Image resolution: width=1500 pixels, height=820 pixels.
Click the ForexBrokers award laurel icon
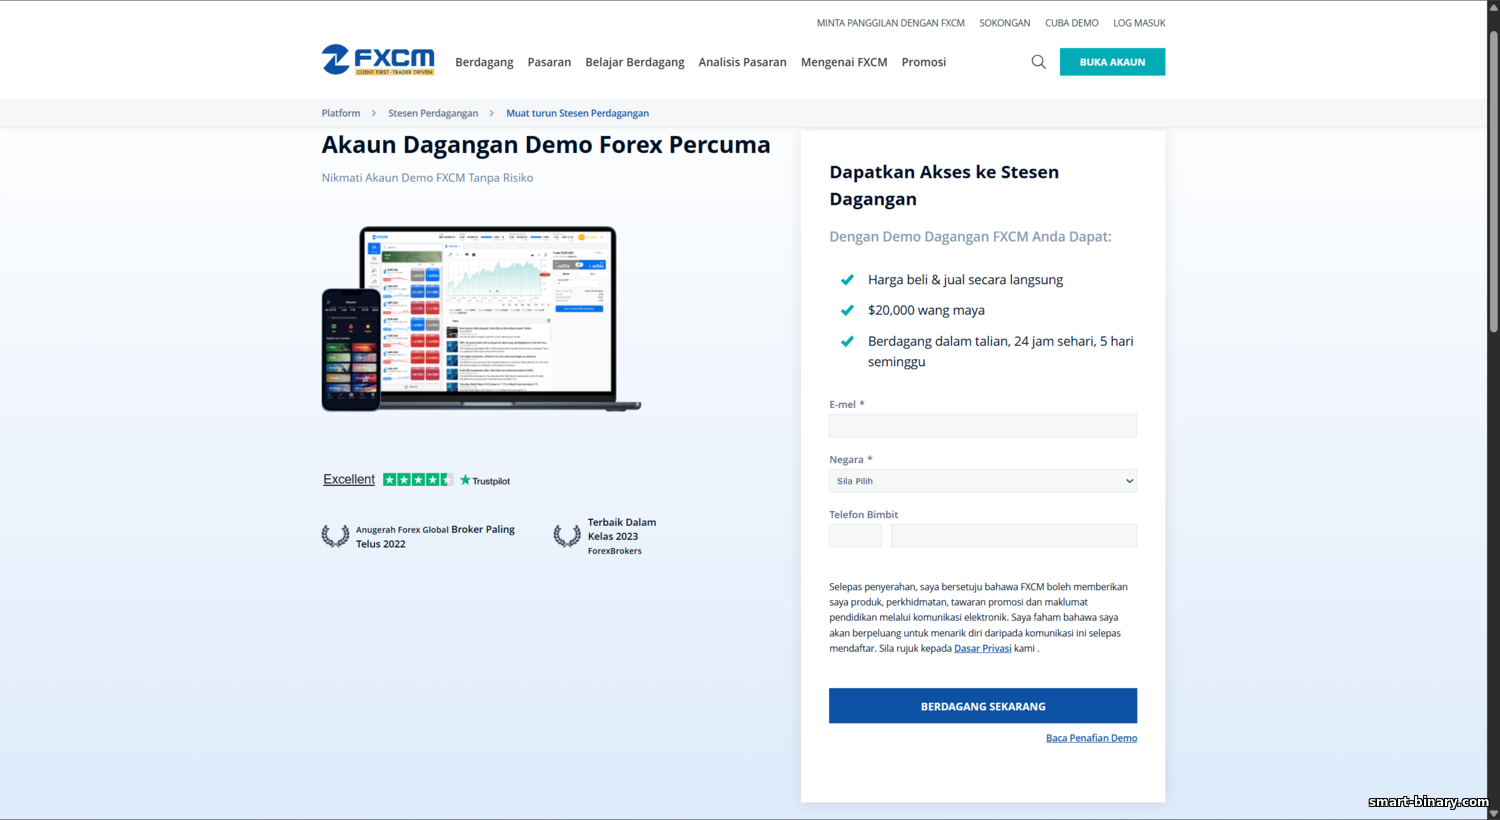(567, 536)
